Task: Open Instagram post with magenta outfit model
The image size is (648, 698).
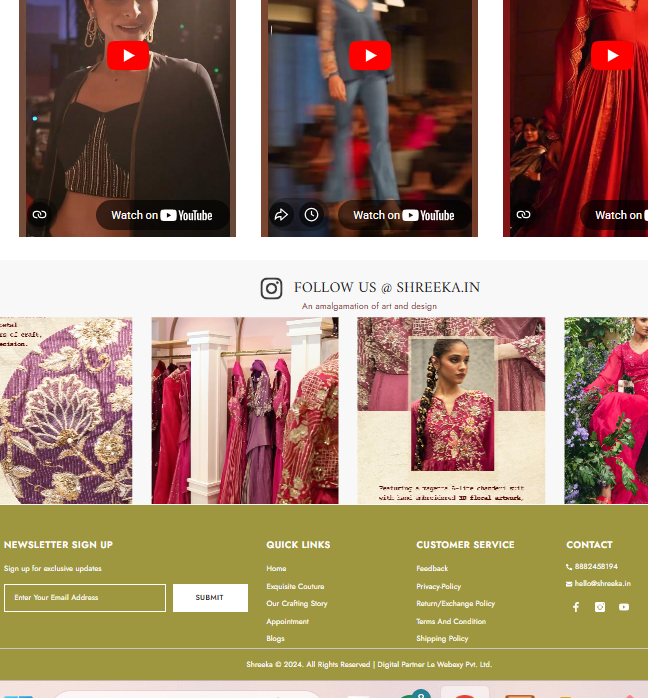Action: 451,411
